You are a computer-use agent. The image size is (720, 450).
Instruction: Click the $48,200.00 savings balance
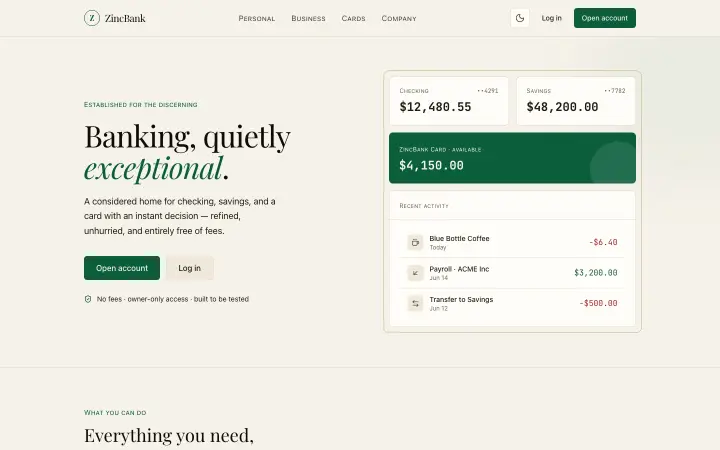[562, 107]
